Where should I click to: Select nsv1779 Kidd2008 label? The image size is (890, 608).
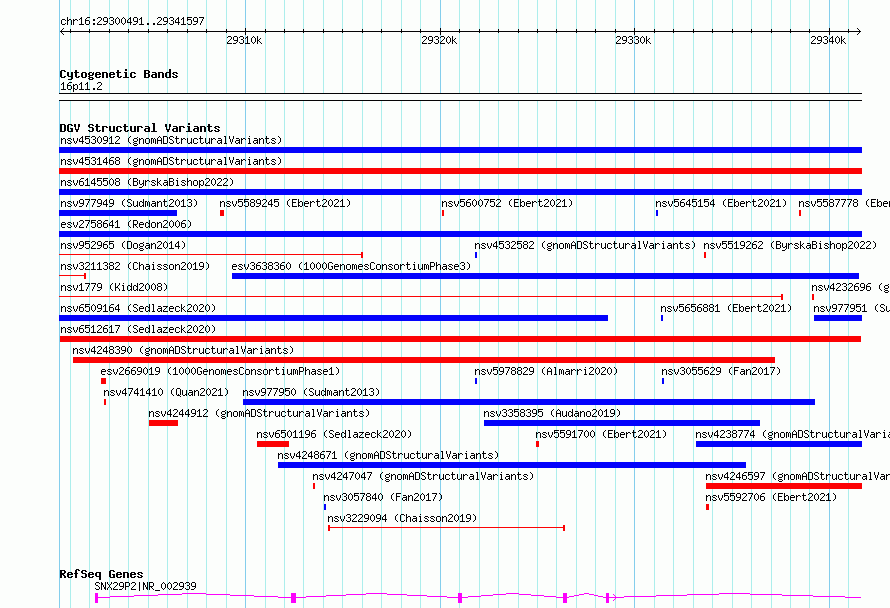pyautogui.click(x=114, y=287)
